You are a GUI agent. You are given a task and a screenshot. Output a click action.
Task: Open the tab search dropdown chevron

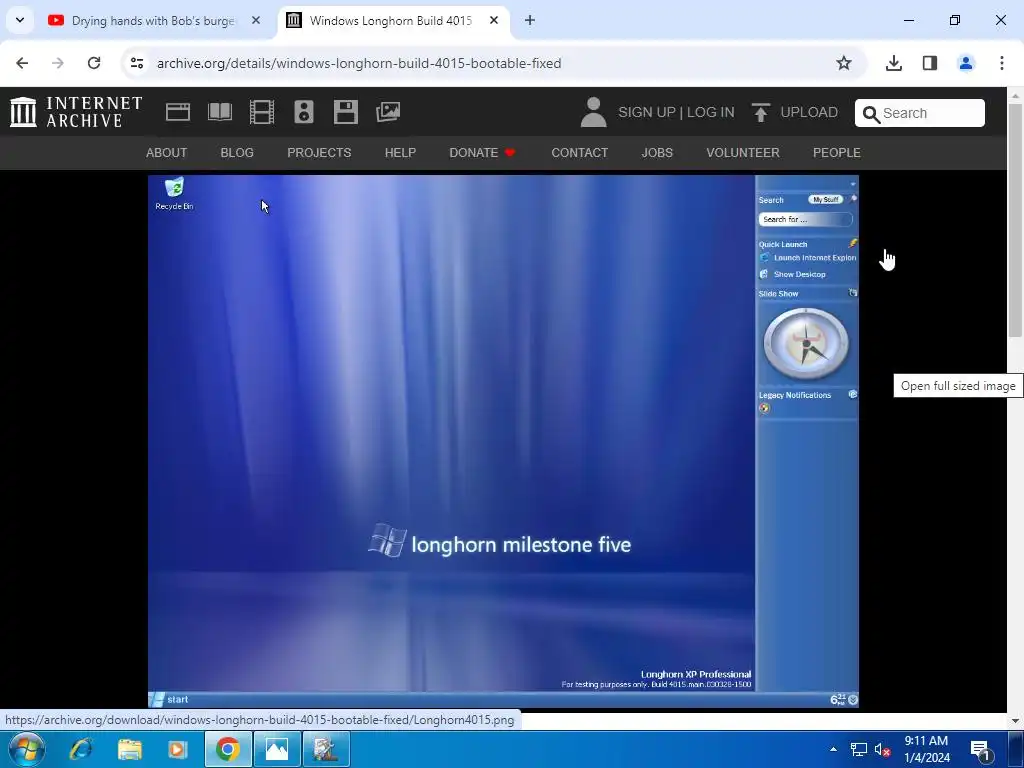coord(20,20)
